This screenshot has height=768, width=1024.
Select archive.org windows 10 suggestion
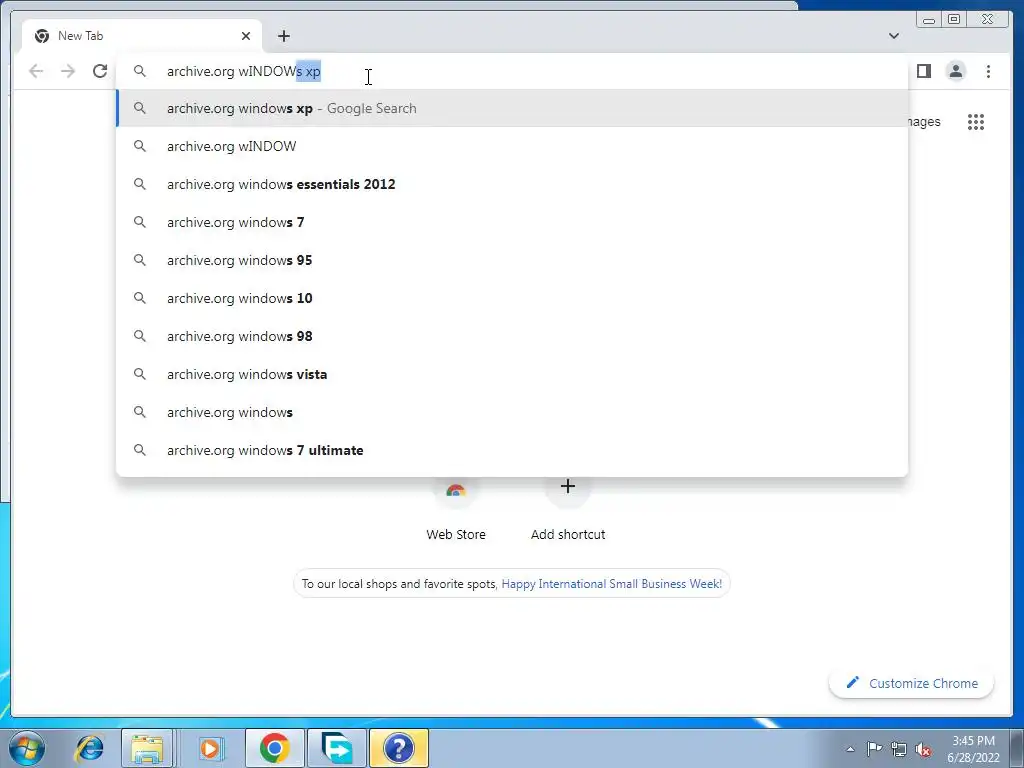[x=512, y=298]
